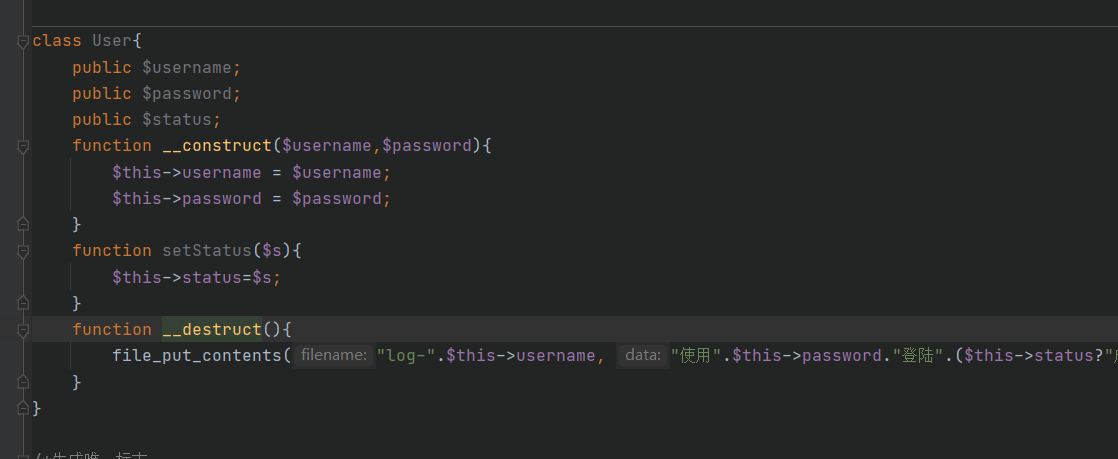1118x459 pixels.
Task: Click "function" keyword before __destruct
Action: pyautogui.click(x=112, y=329)
